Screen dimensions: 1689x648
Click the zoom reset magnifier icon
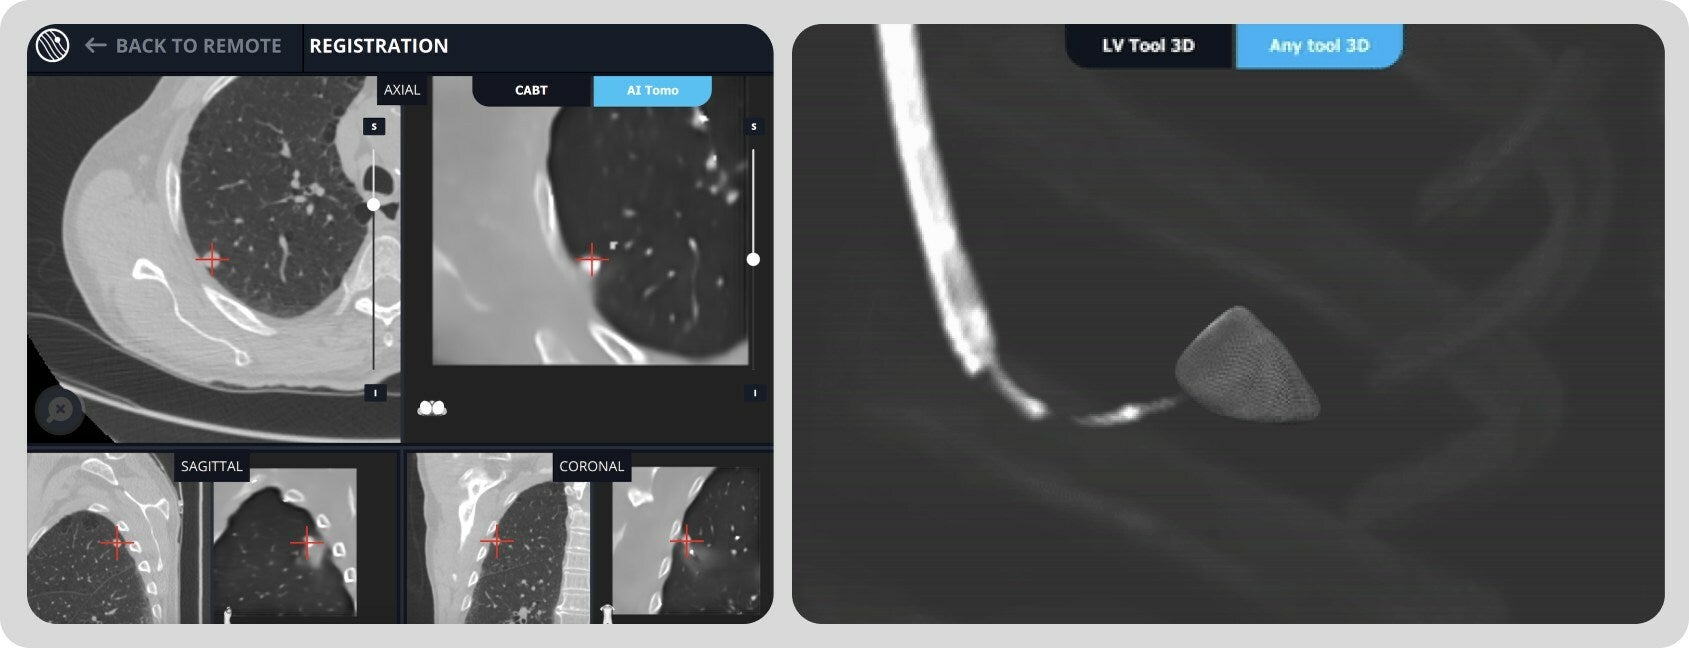(x=60, y=410)
